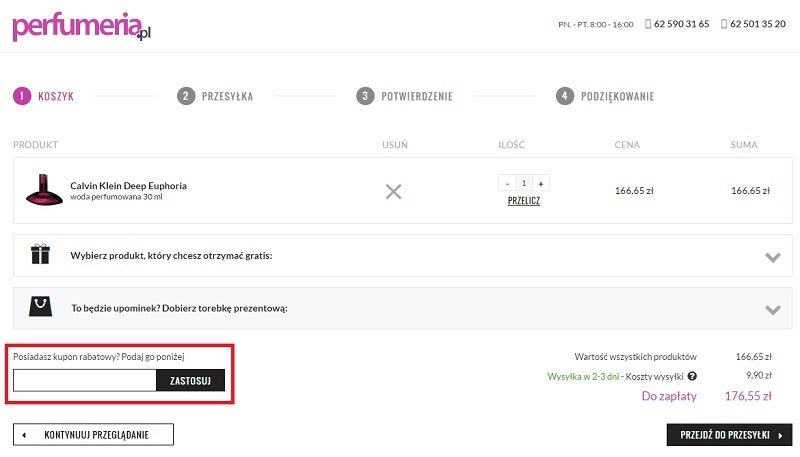800x457 pixels.
Task: Click the shopping bag icon
Action: 40,307
